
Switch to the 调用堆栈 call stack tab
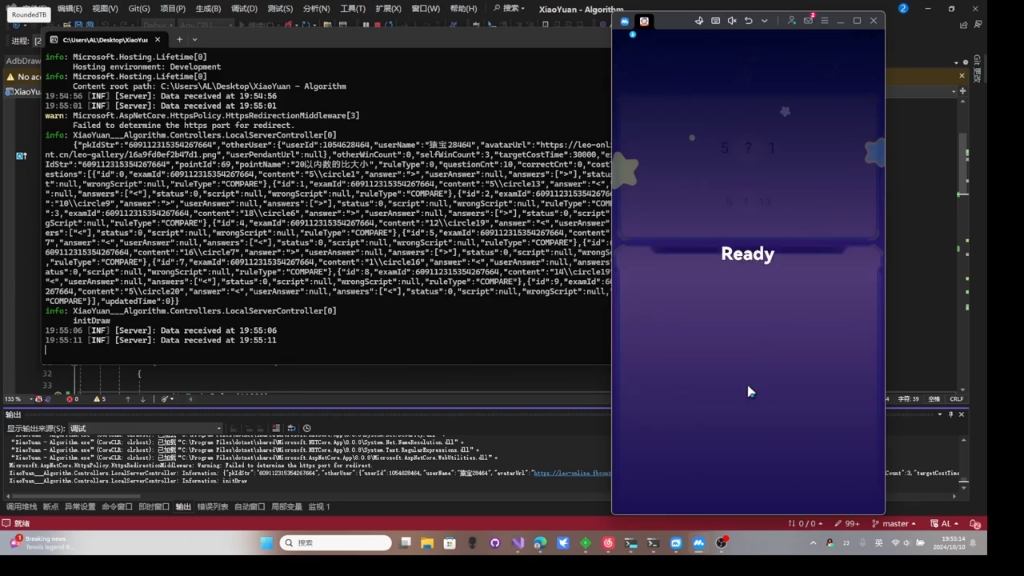pyautogui.click(x=22, y=507)
